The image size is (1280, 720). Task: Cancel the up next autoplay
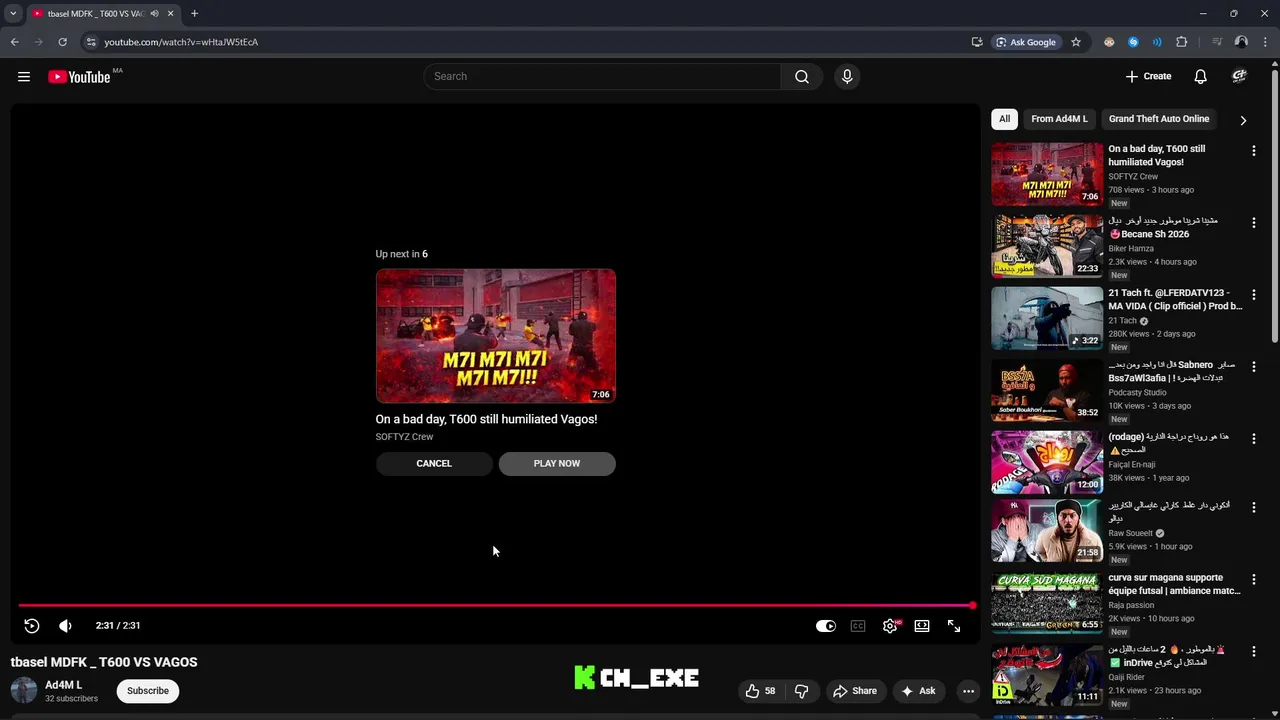(434, 463)
